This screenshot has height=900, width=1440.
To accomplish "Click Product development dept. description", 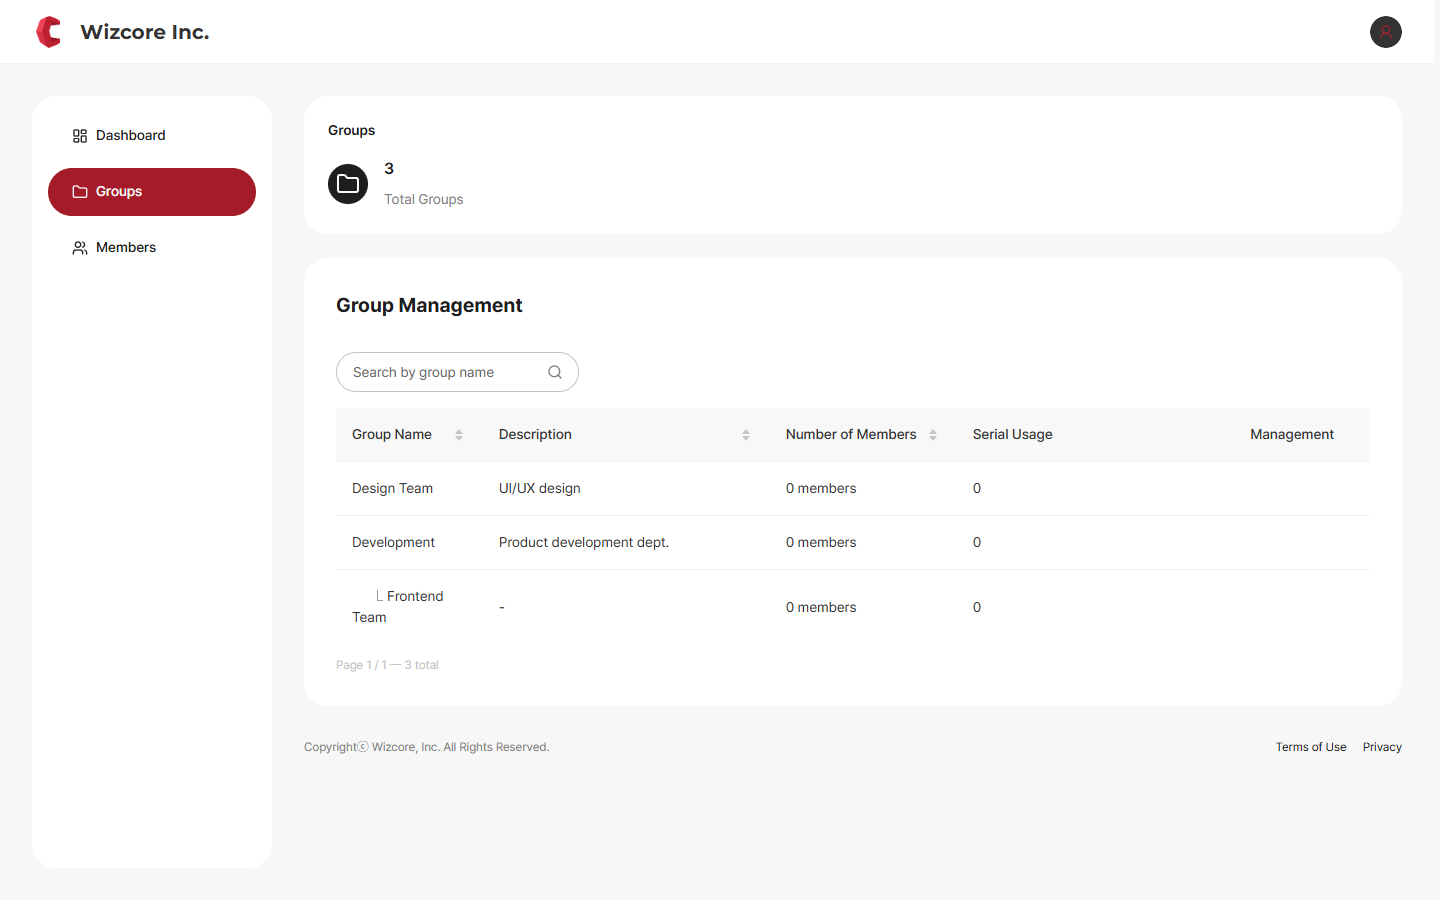I will point(584,542).
